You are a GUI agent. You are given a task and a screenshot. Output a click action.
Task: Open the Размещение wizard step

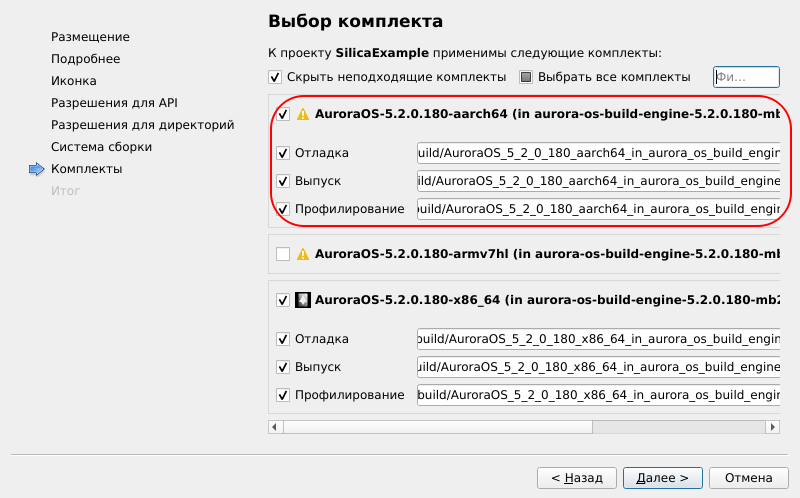click(x=90, y=37)
